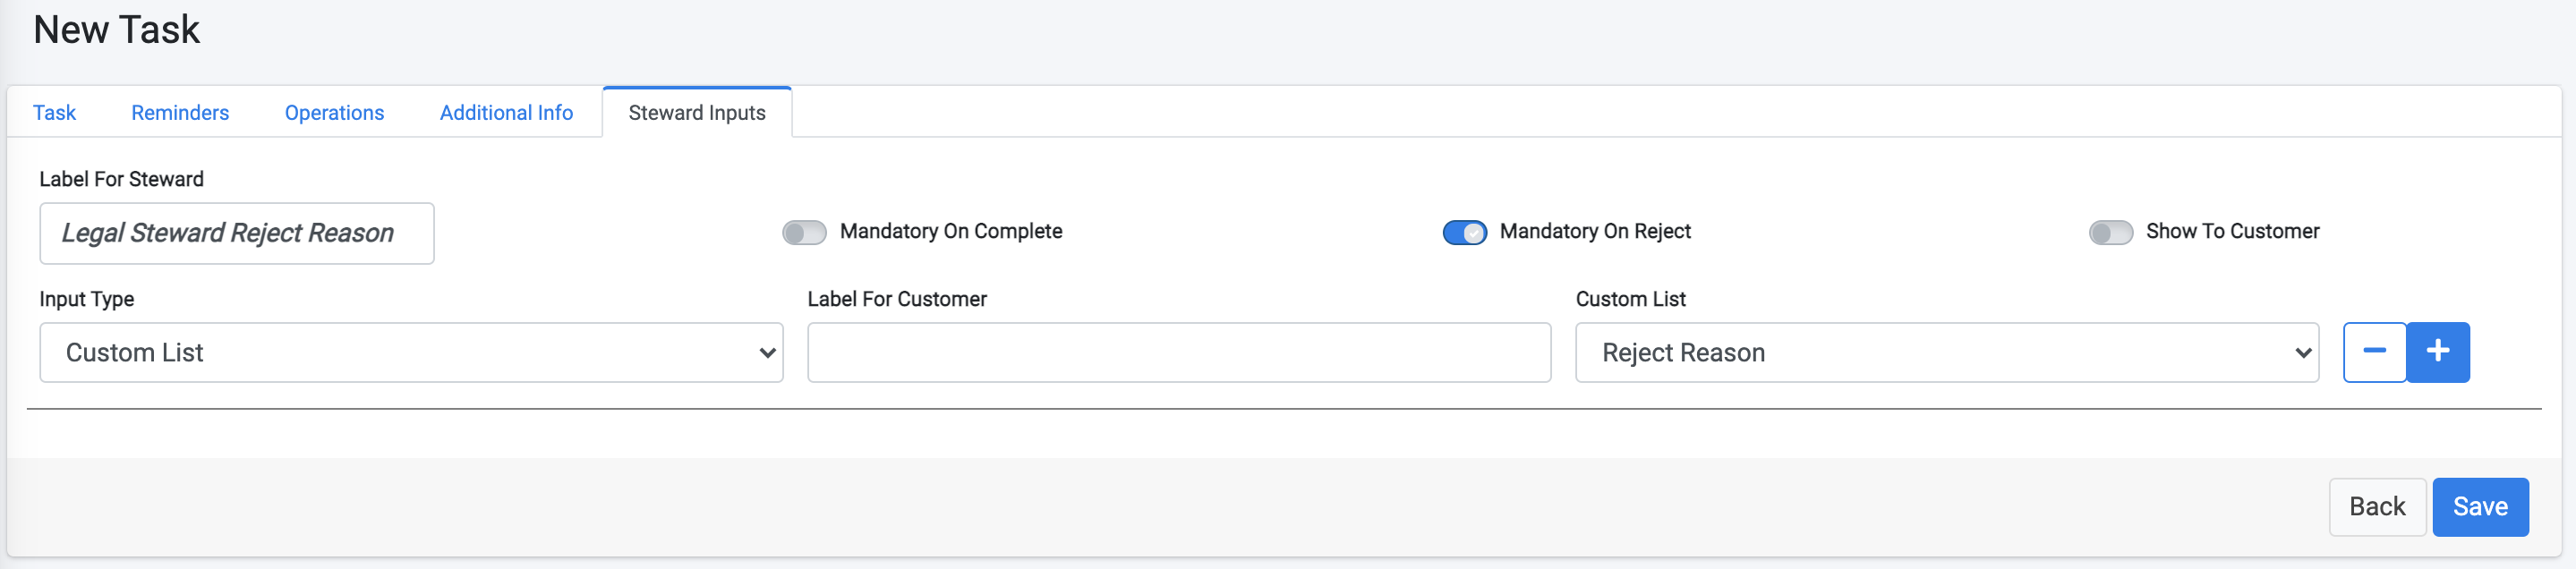Disable the Mandatory On Reject toggle

click(x=1464, y=231)
